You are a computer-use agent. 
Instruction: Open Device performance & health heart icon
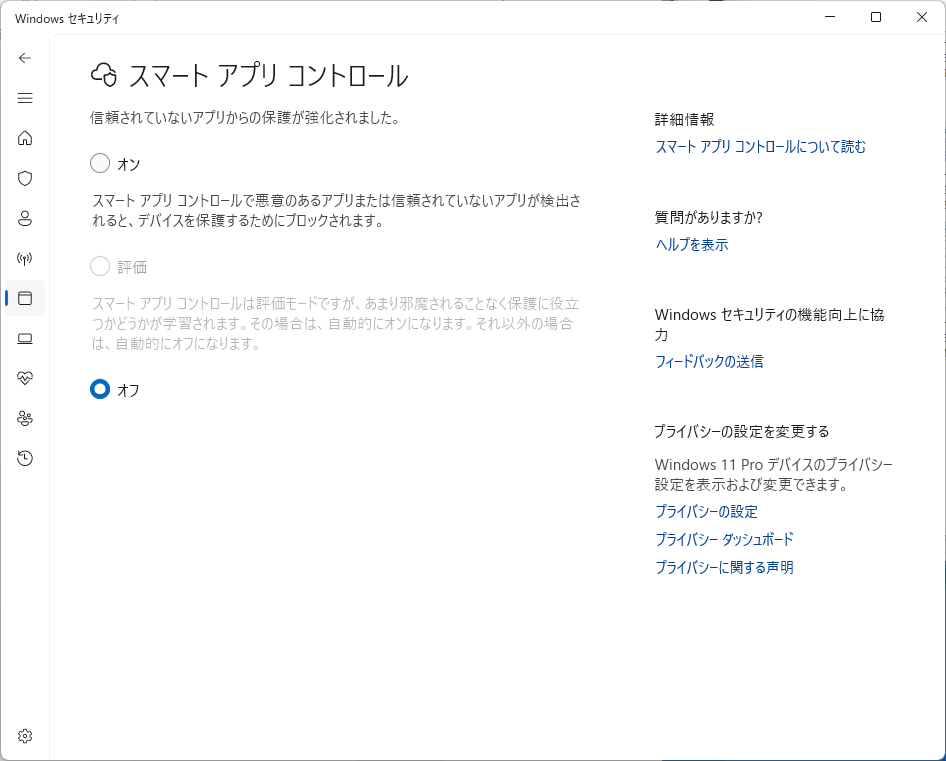(x=25, y=378)
